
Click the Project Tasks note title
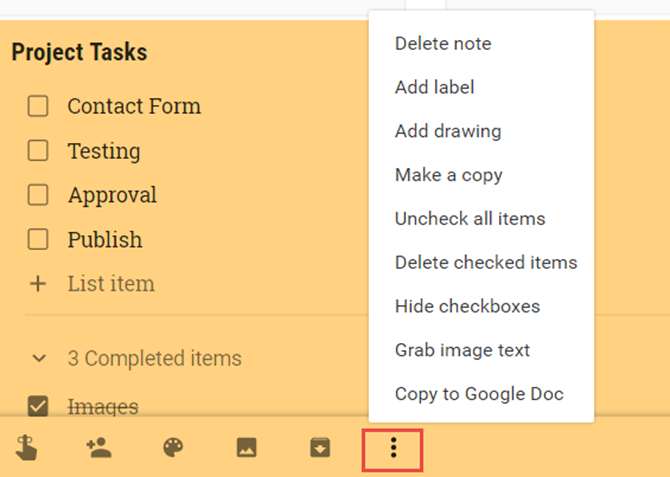(x=79, y=52)
